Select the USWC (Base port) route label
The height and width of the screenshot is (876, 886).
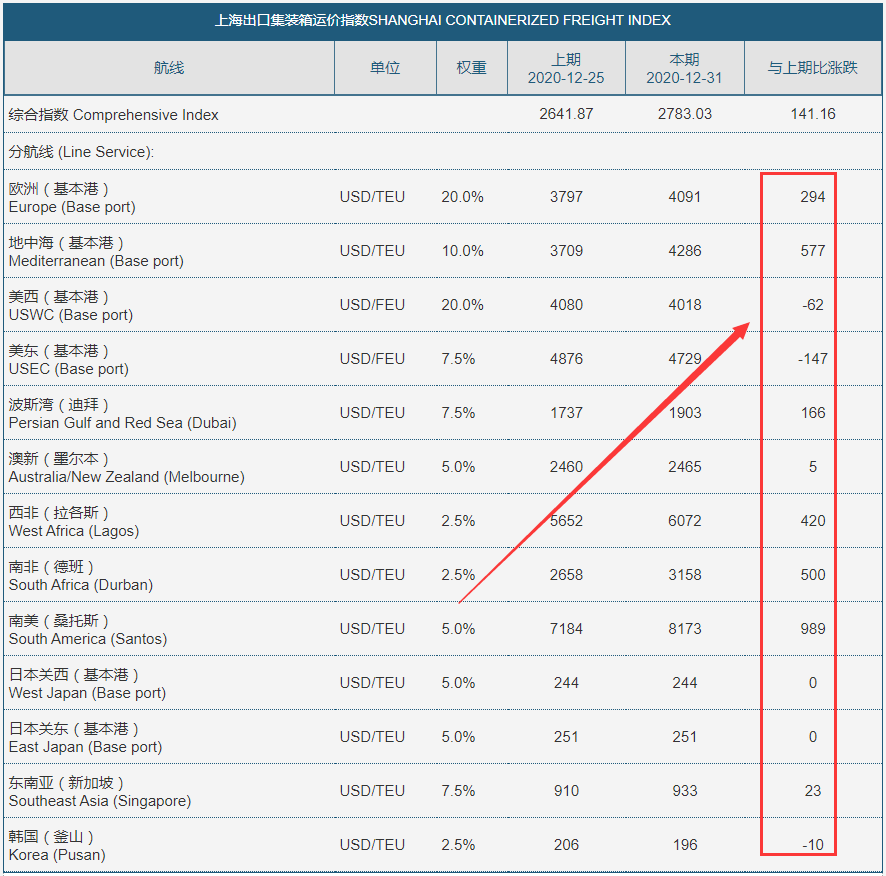[x=70, y=306]
